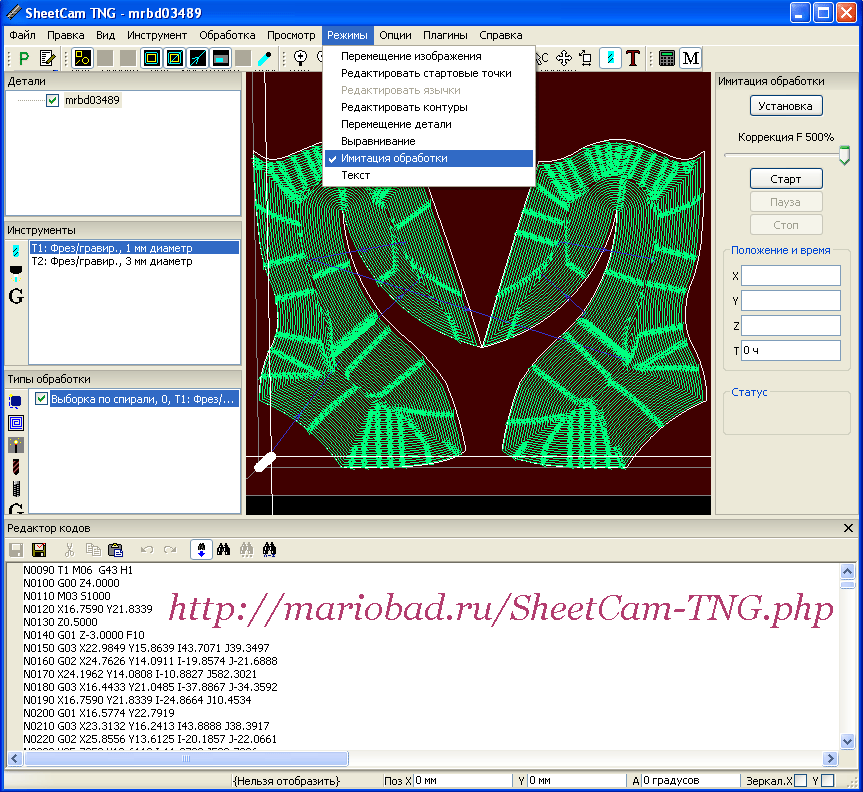Click the striped drill bit operation icon

[16, 467]
